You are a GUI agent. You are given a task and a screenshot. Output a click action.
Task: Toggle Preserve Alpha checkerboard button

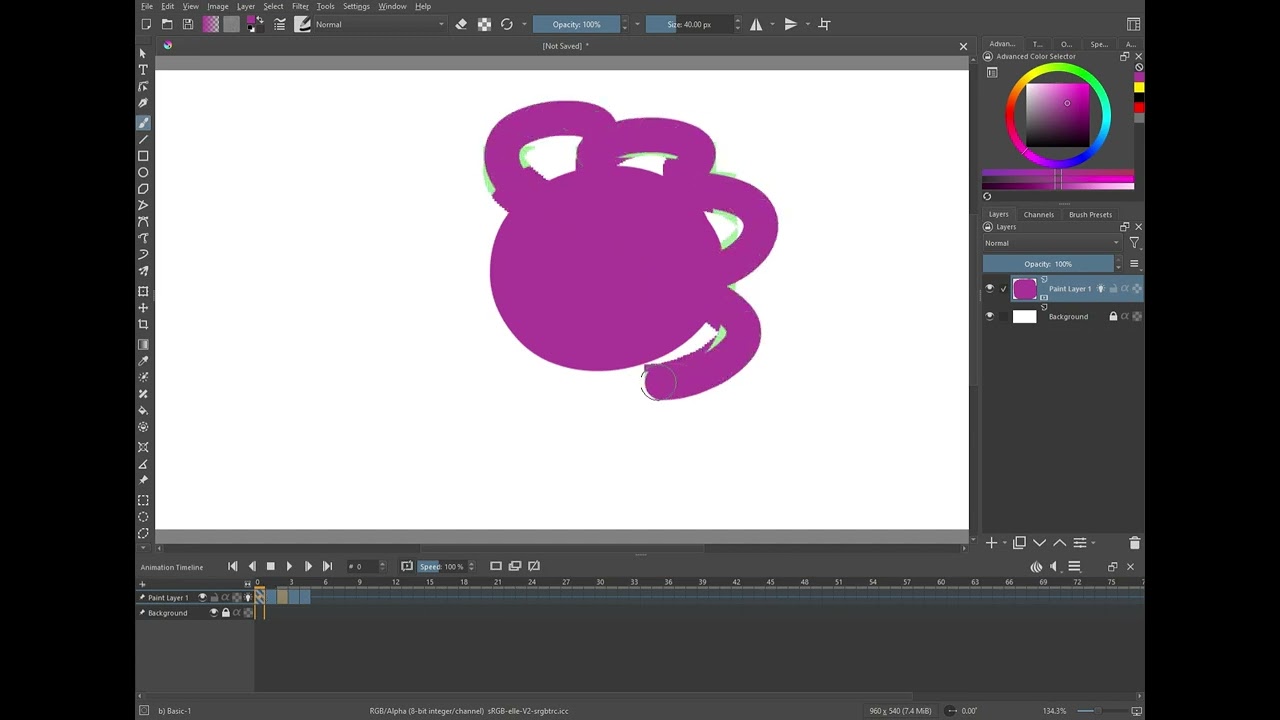coord(484,24)
